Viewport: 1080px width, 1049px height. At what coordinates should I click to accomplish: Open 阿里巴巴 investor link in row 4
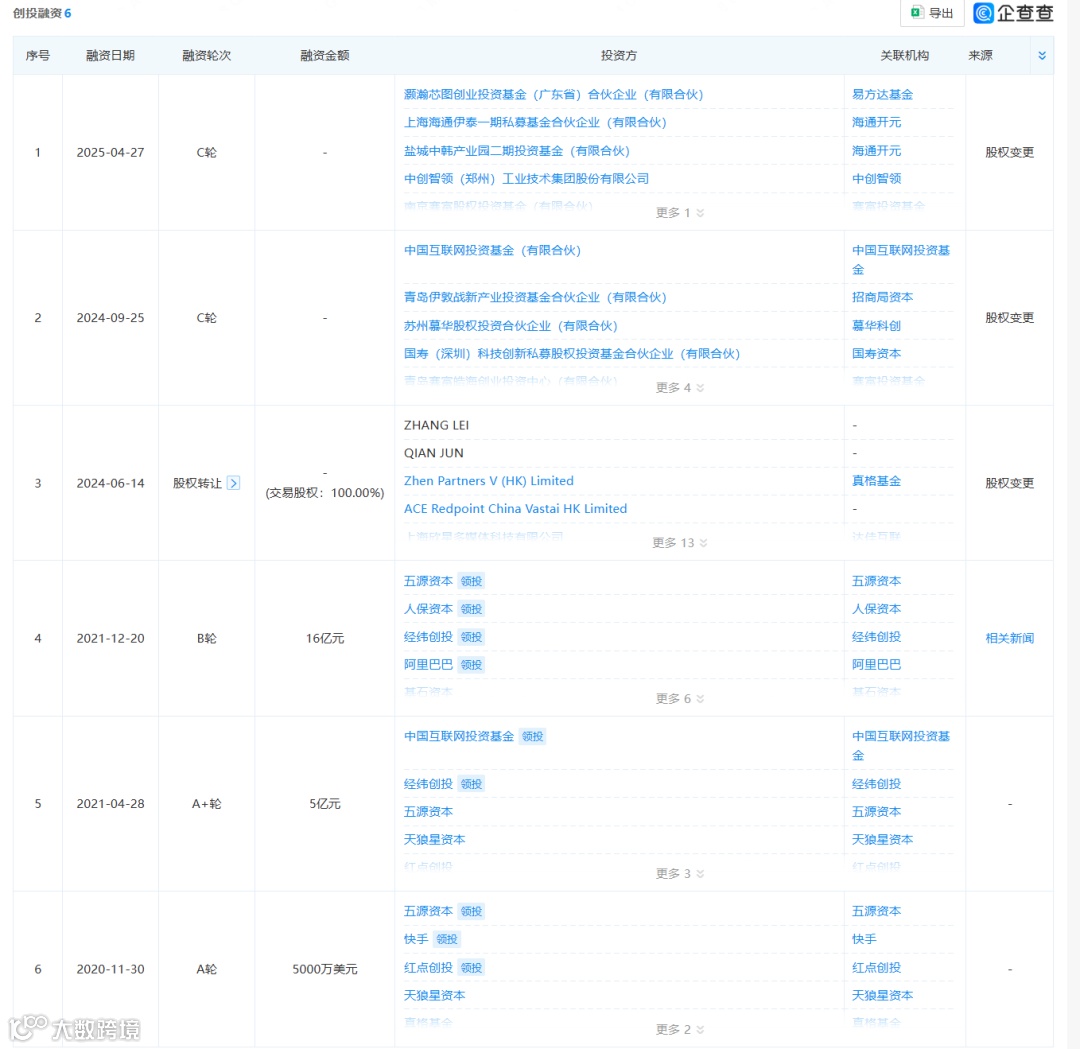tap(428, 665)
